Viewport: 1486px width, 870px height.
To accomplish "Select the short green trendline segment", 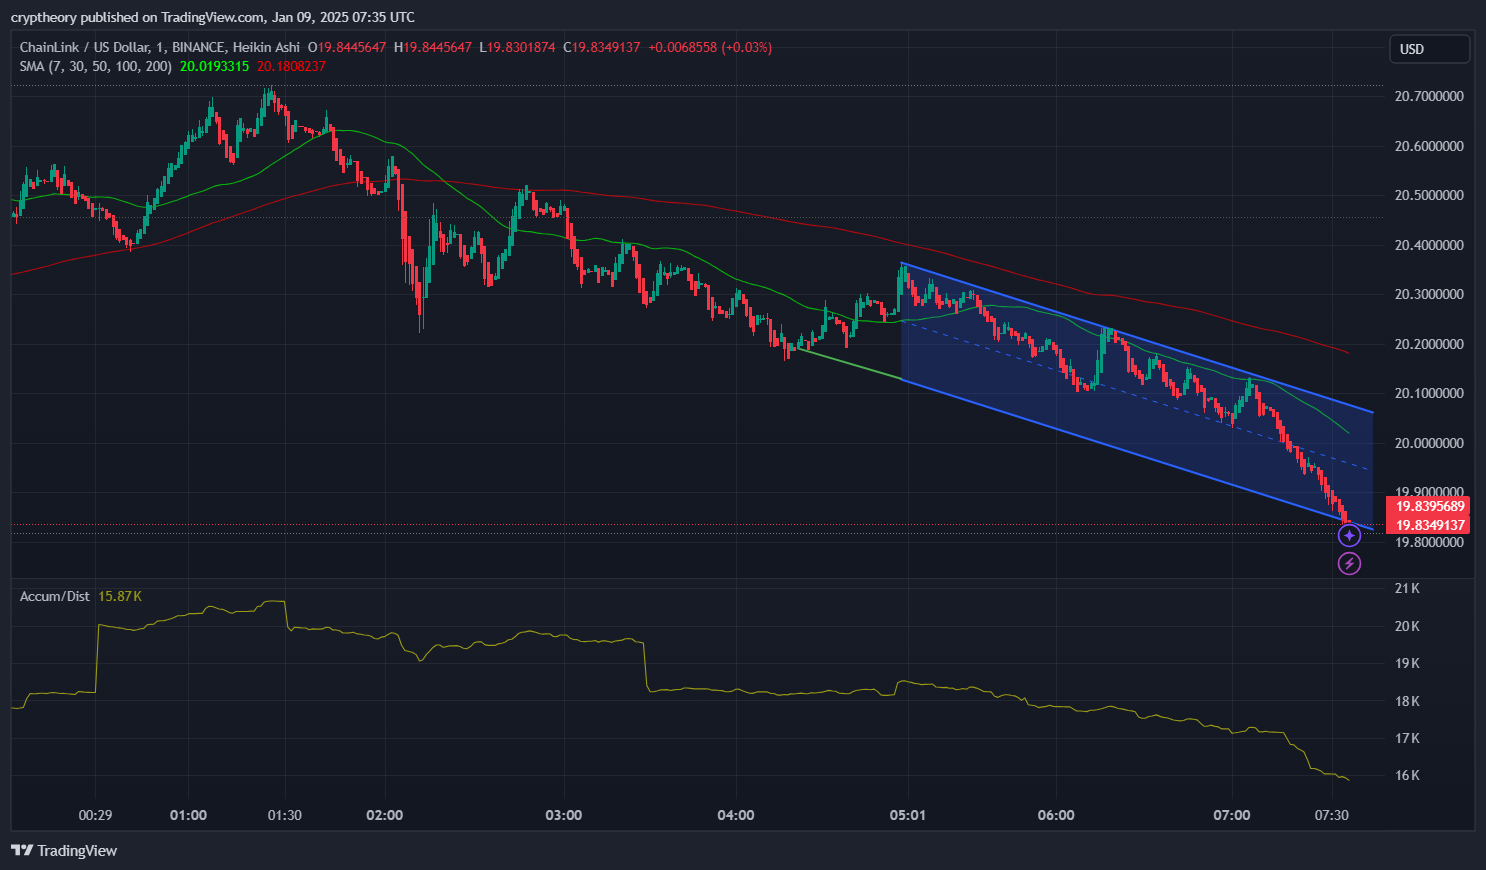I will coord(850,364).
